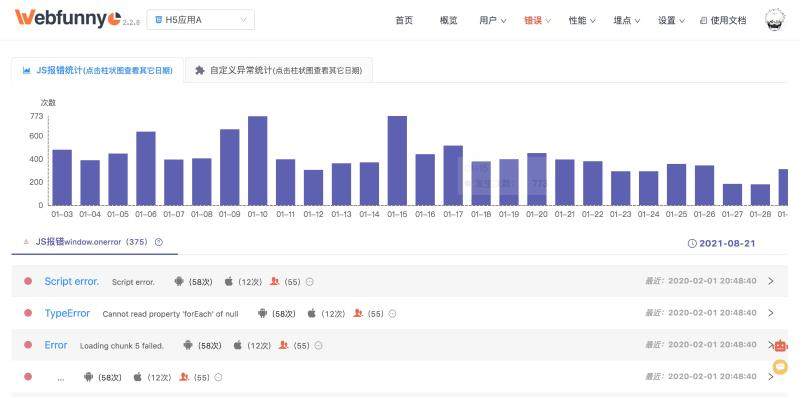Select the 01-06 bar in the chart
The height and width of the screenshot is (397, 800).
146,168
